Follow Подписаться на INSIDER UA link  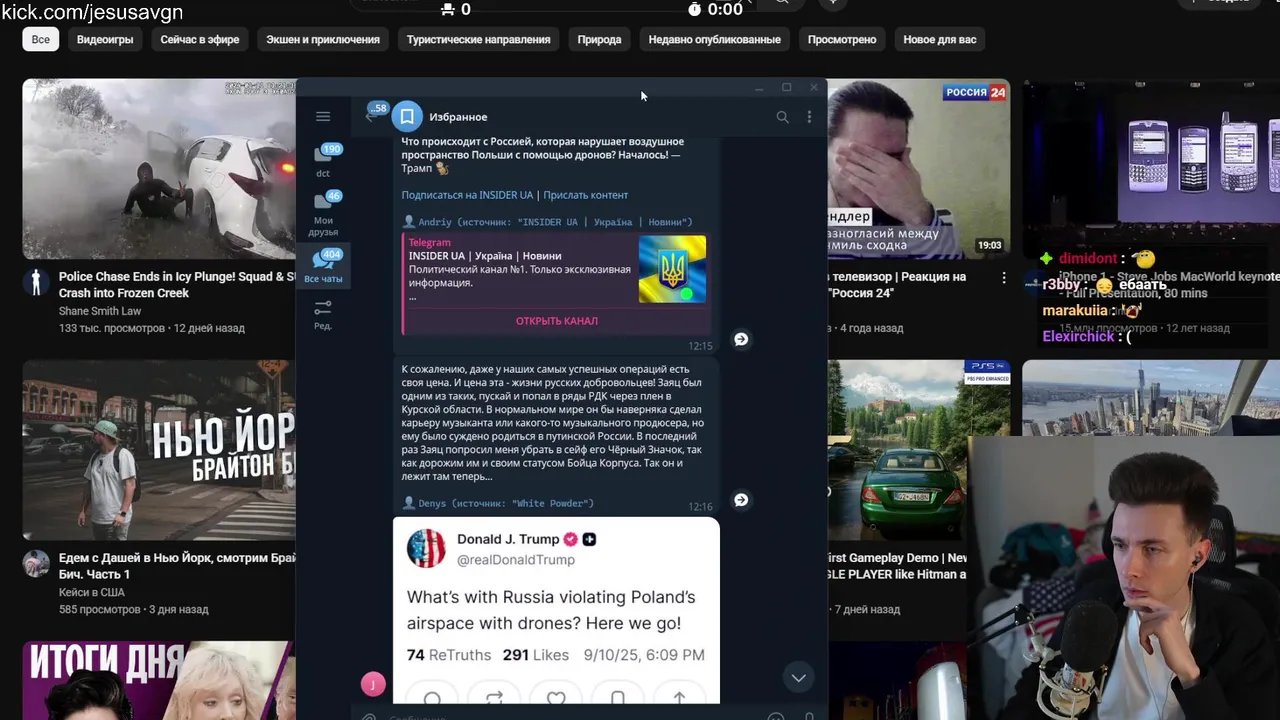tap(467, 195)
